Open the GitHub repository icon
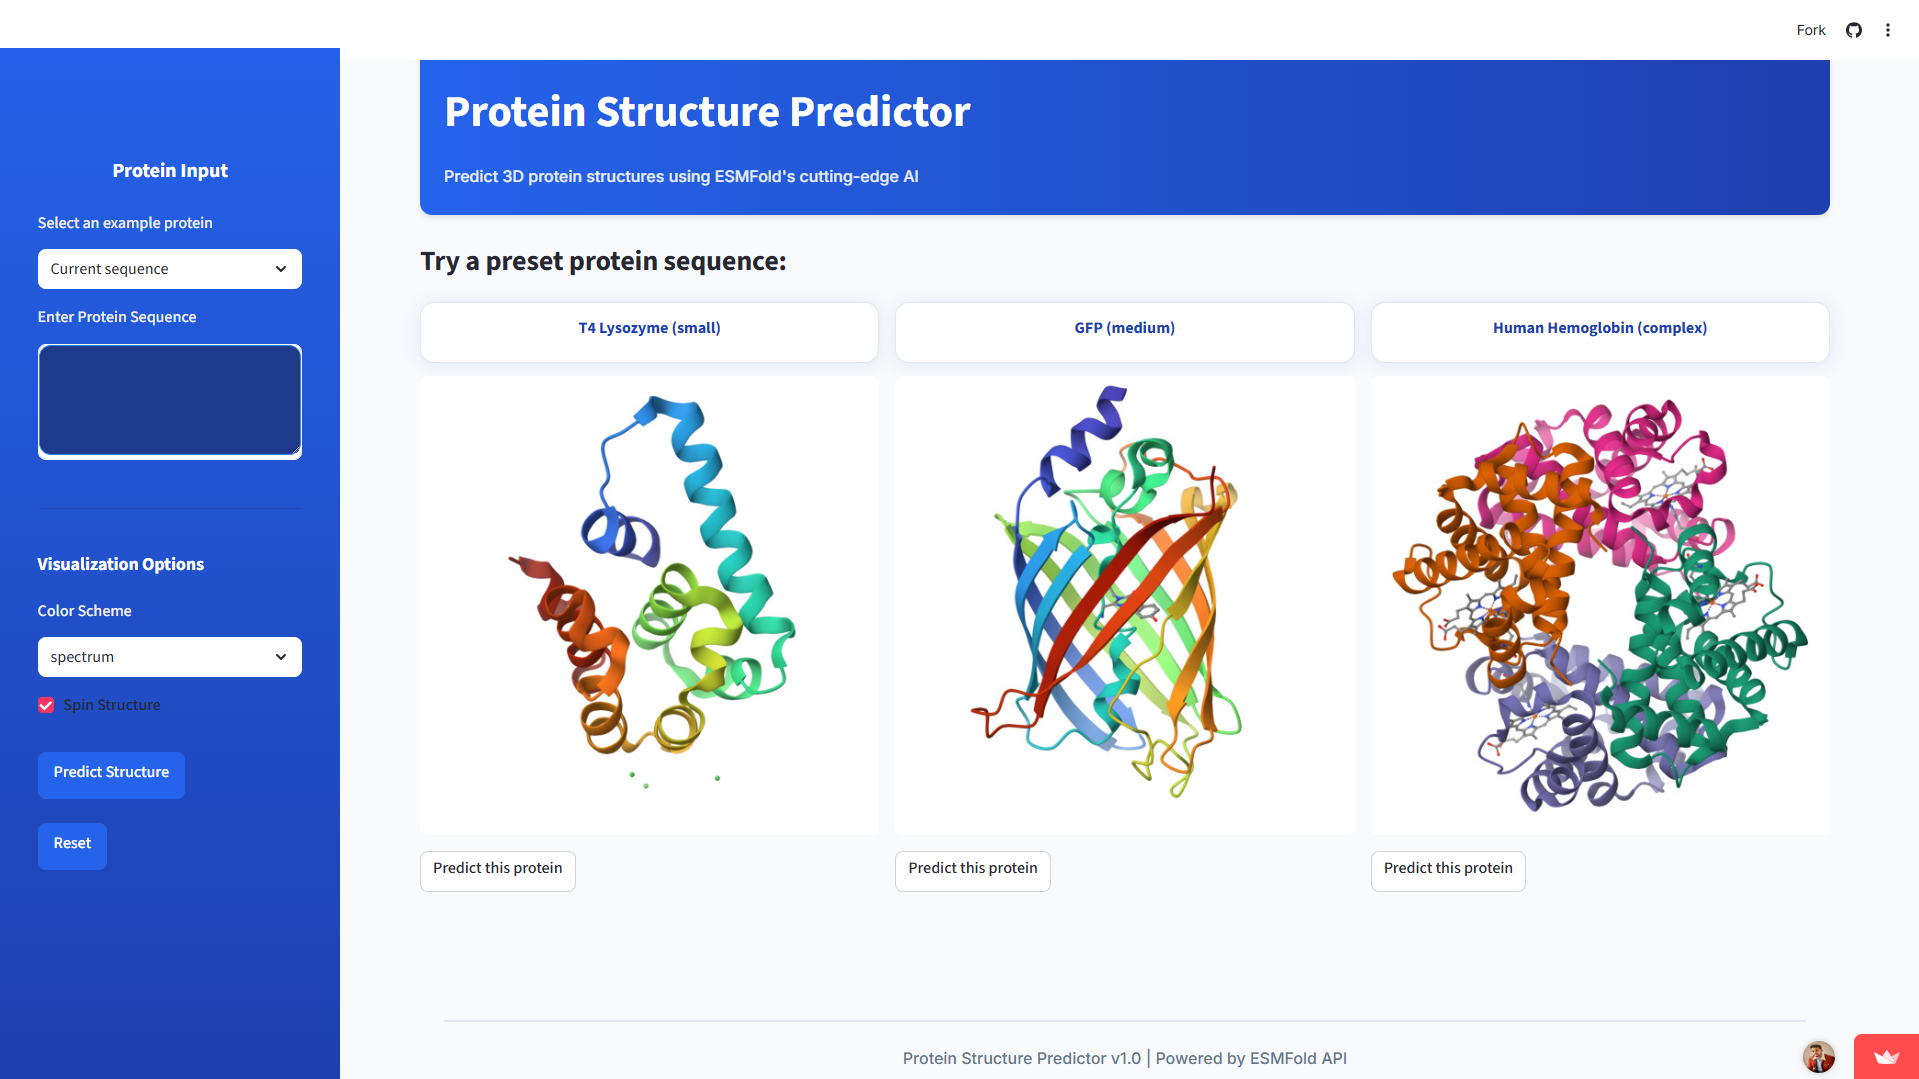1919x1079 pixels. [x=1853, y=30]
